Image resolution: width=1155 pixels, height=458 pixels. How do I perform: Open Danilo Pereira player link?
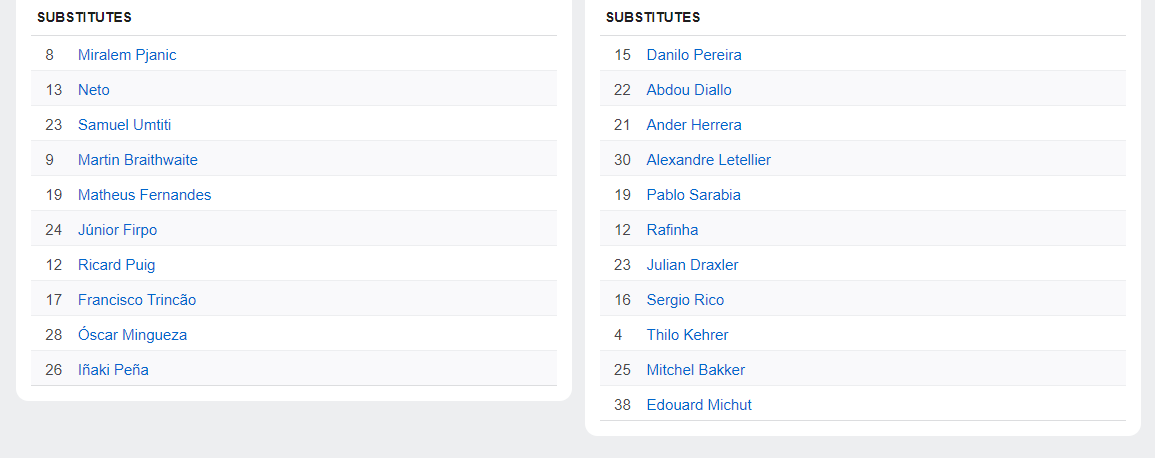(x=694, y=55)
